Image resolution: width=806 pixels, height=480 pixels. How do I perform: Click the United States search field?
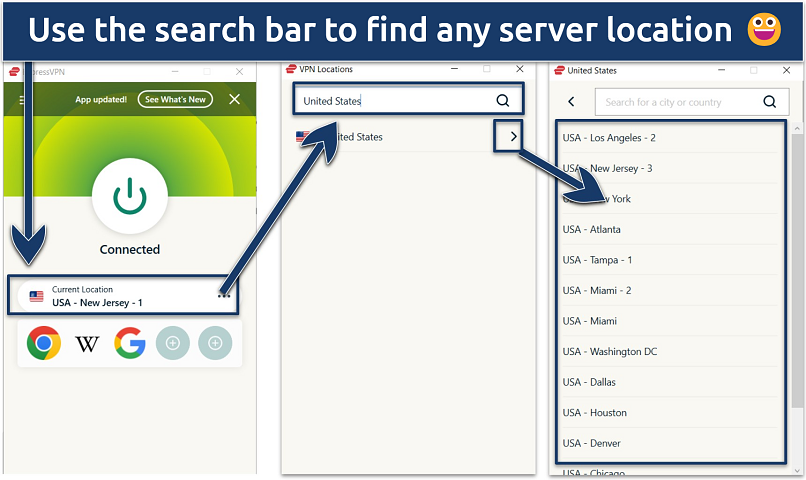[x=408, y=99]
